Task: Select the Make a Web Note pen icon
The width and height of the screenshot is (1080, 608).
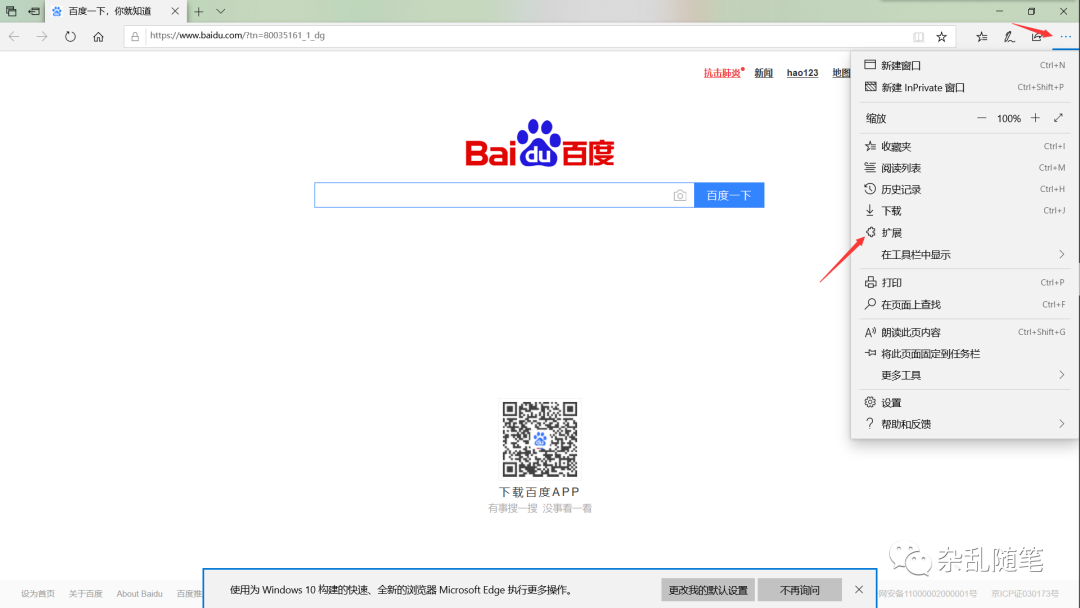Action: coord(1009,36)
